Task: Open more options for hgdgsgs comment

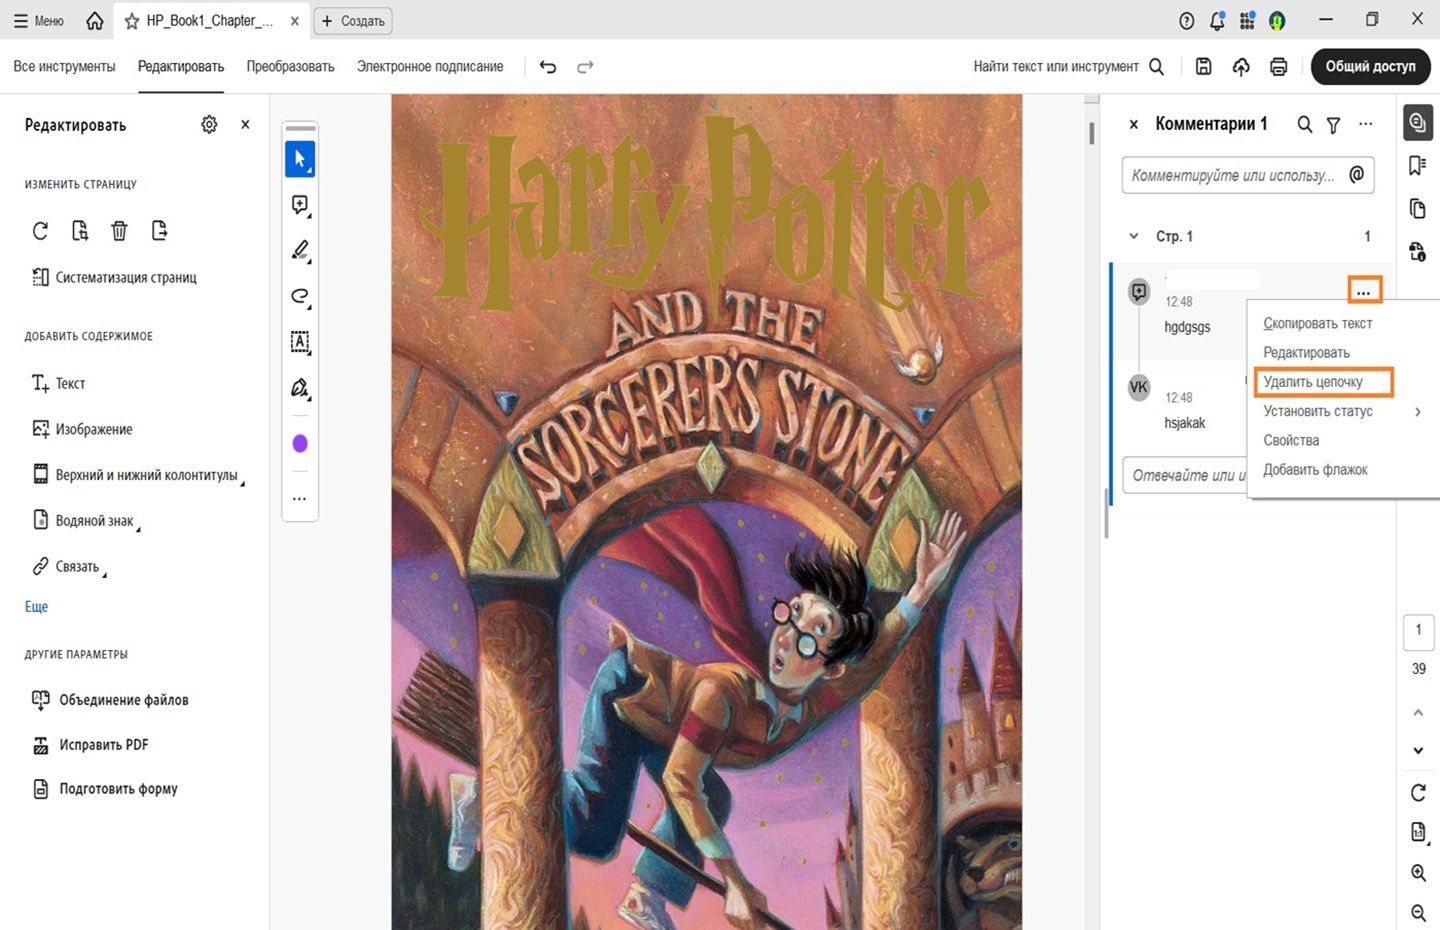Action: (x=1364, y=291)
